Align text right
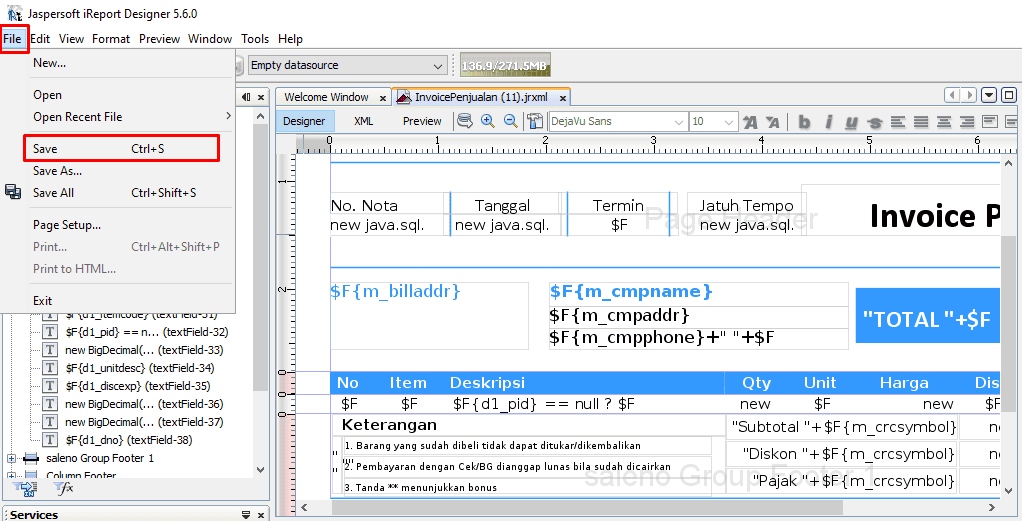Viewport: 1022px width, 521px height. pyautogui.click(x=967, y=121)
